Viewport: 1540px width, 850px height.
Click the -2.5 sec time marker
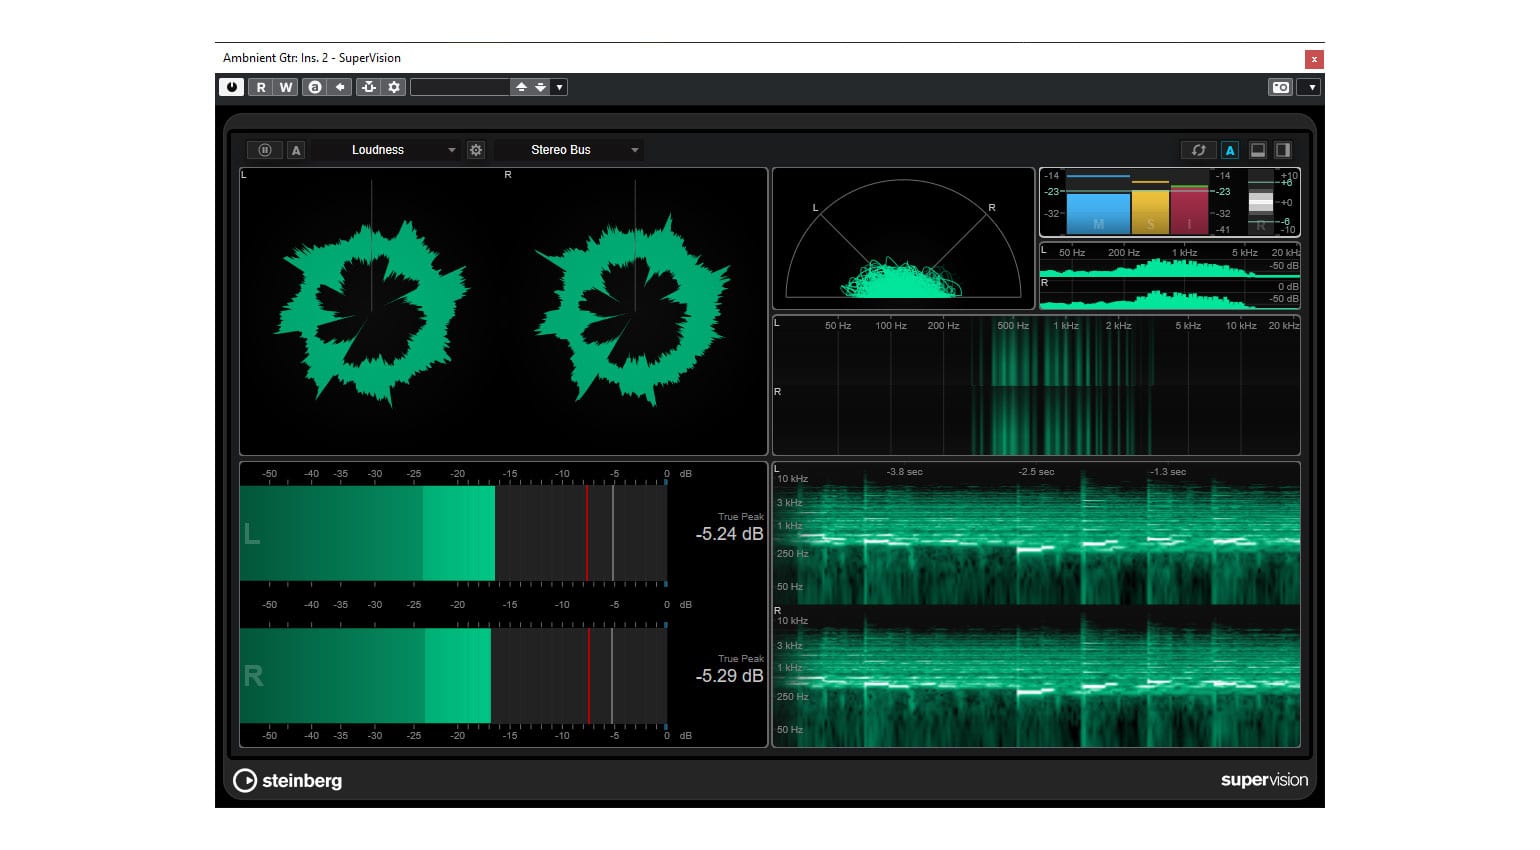[1037, 472]
